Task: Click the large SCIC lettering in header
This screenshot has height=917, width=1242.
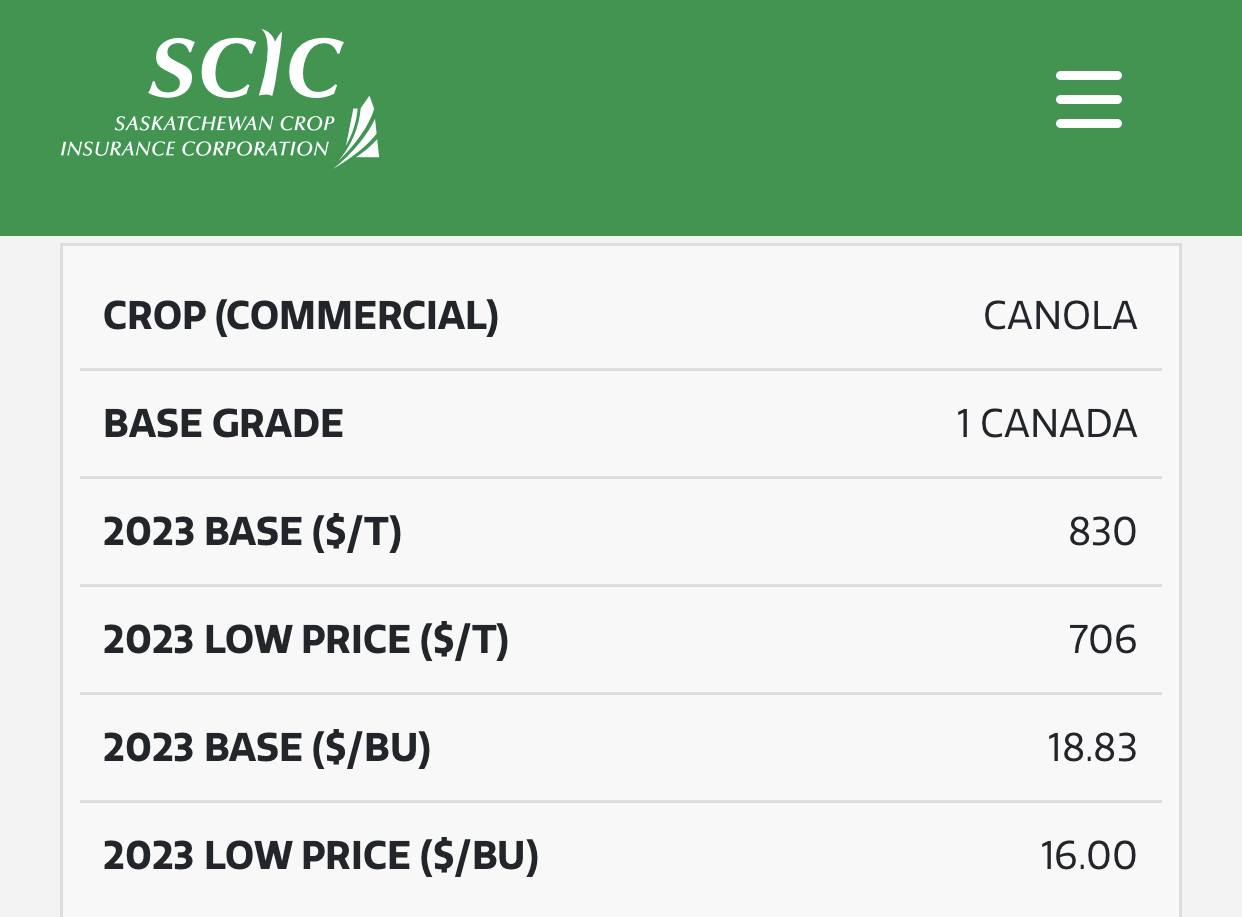Action: point(246,68)
